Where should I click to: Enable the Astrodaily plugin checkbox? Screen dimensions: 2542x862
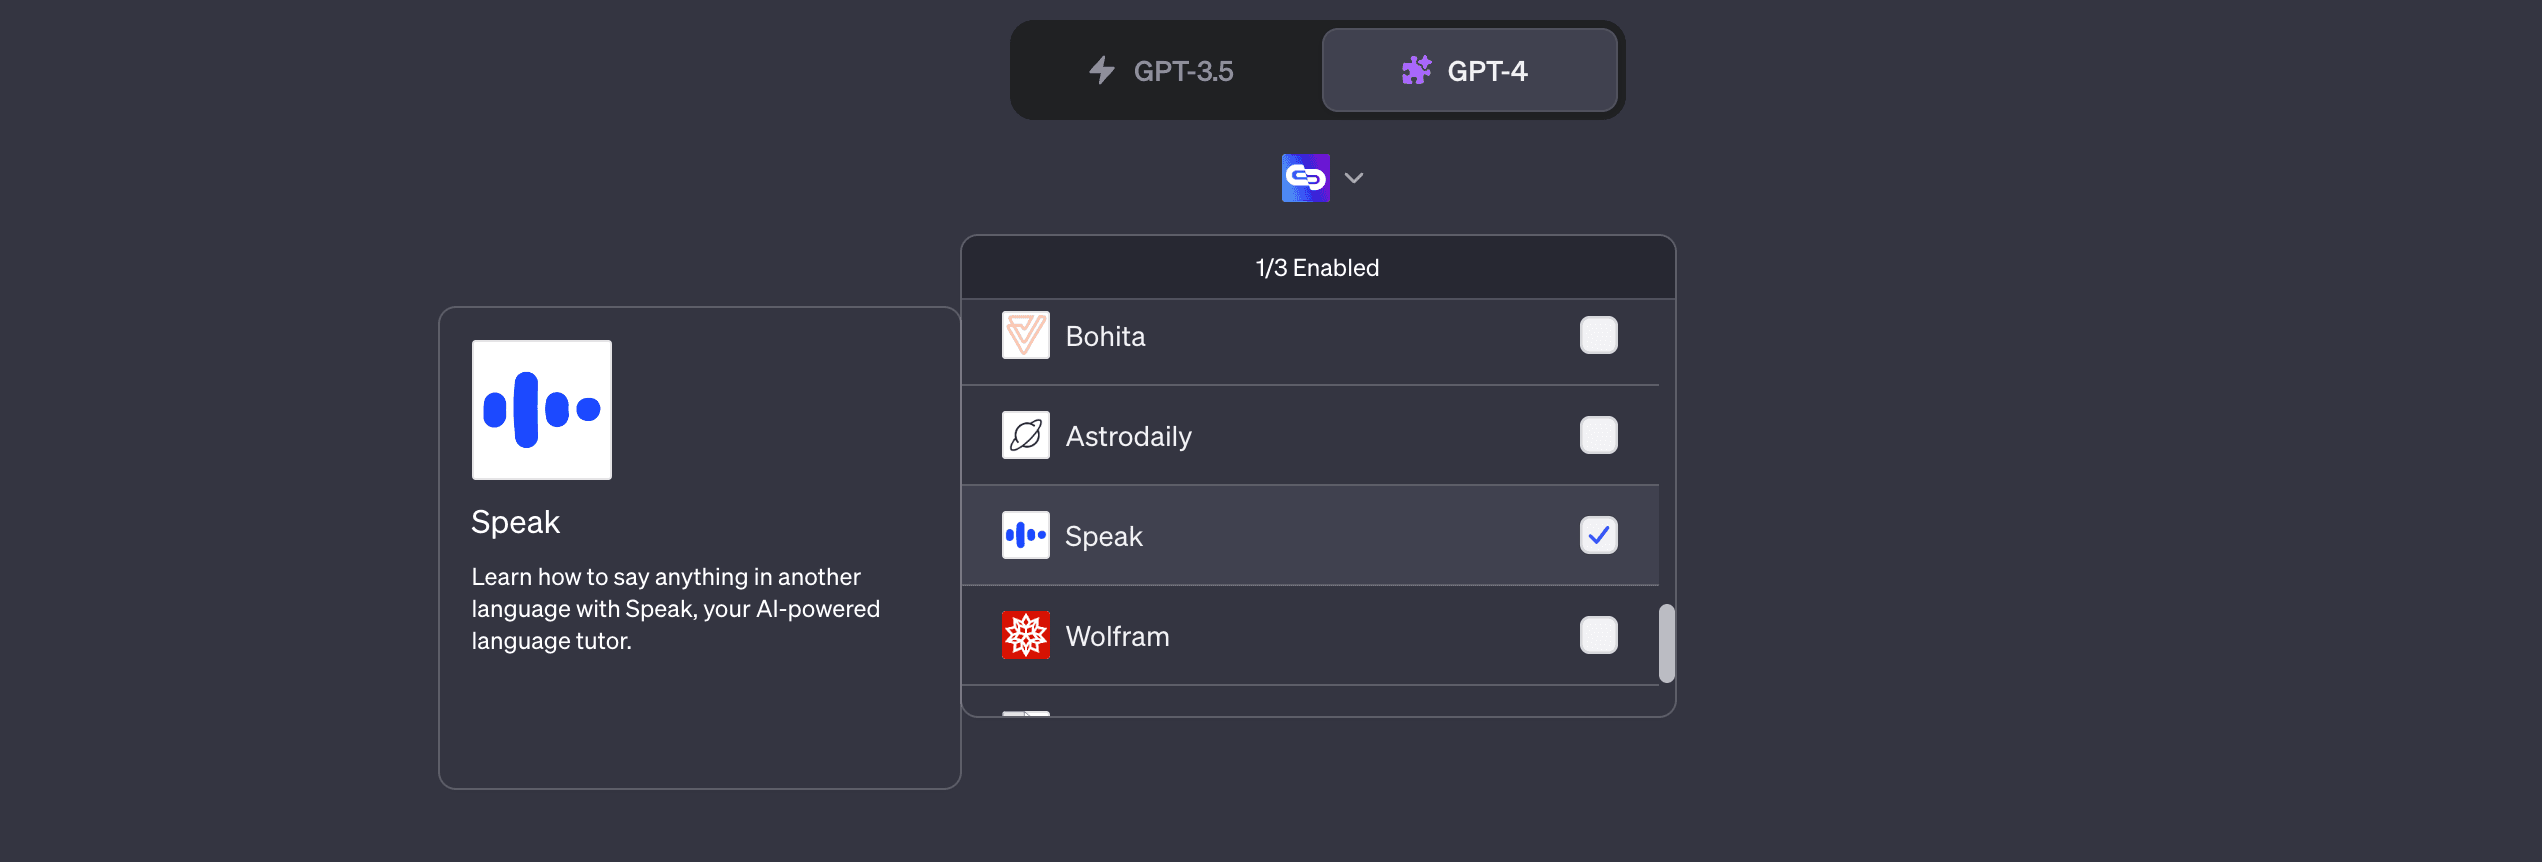pyautogui.click(x=1598, y=435)
